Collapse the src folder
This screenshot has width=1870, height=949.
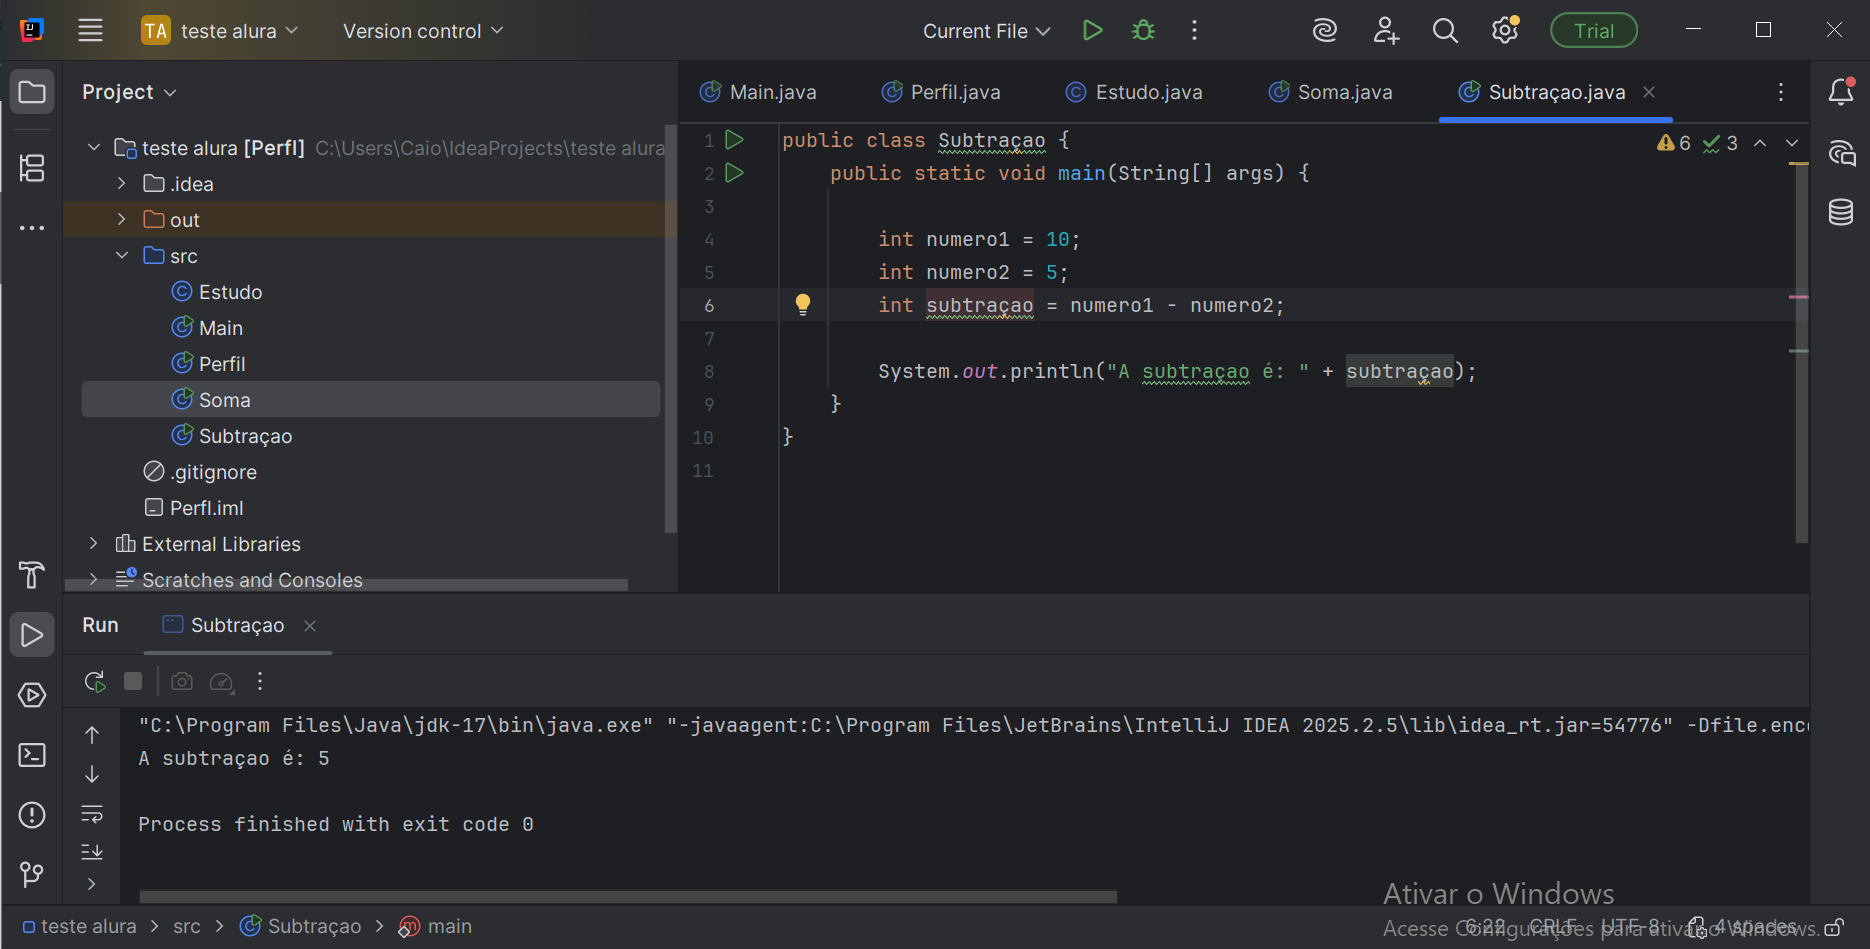pyautogui.click(x=122, y=256)
